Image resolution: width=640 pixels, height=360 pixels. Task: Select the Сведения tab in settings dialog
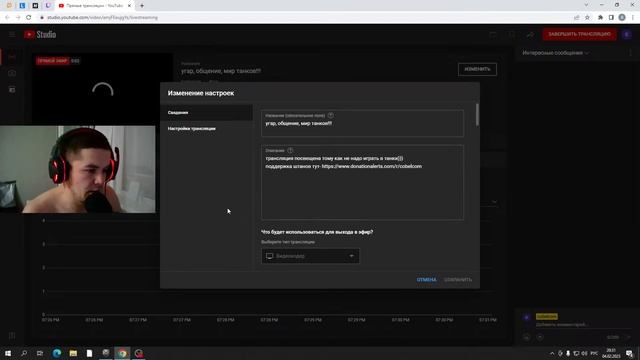tap(207, 113)
